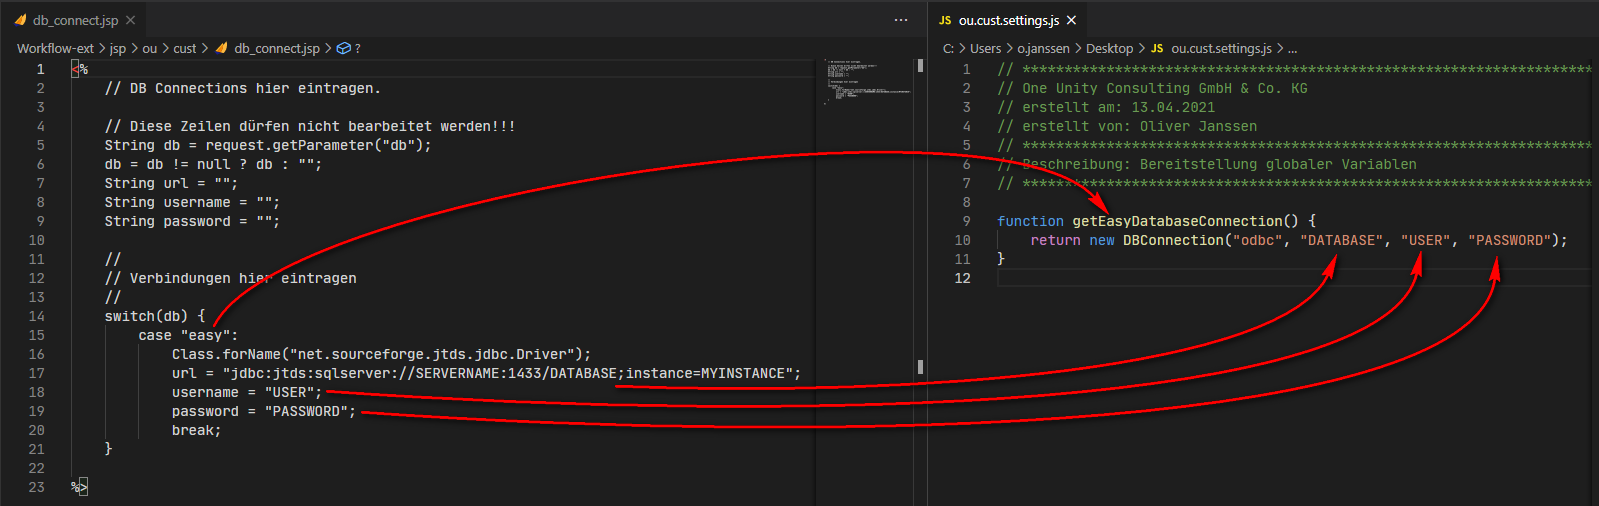Close the db_connect.jsp tab
This screenshot has width=1599, height=506.
coord(130,20)
